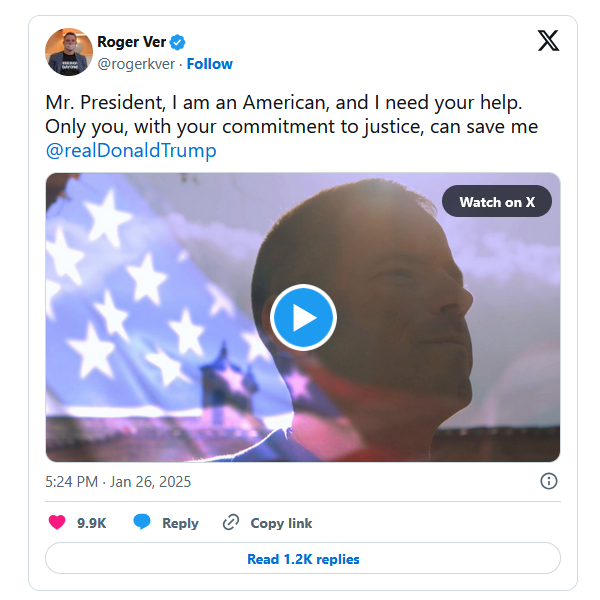Follow Roger Ver
The image size is (600, 600).
(209, 64)
